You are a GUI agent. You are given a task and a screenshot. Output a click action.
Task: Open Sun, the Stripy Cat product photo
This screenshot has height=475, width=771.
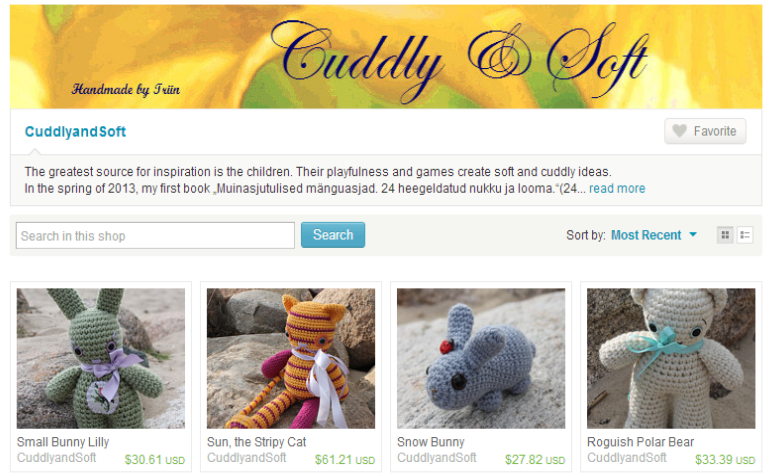pyautogui.click(x=291, y=358)
